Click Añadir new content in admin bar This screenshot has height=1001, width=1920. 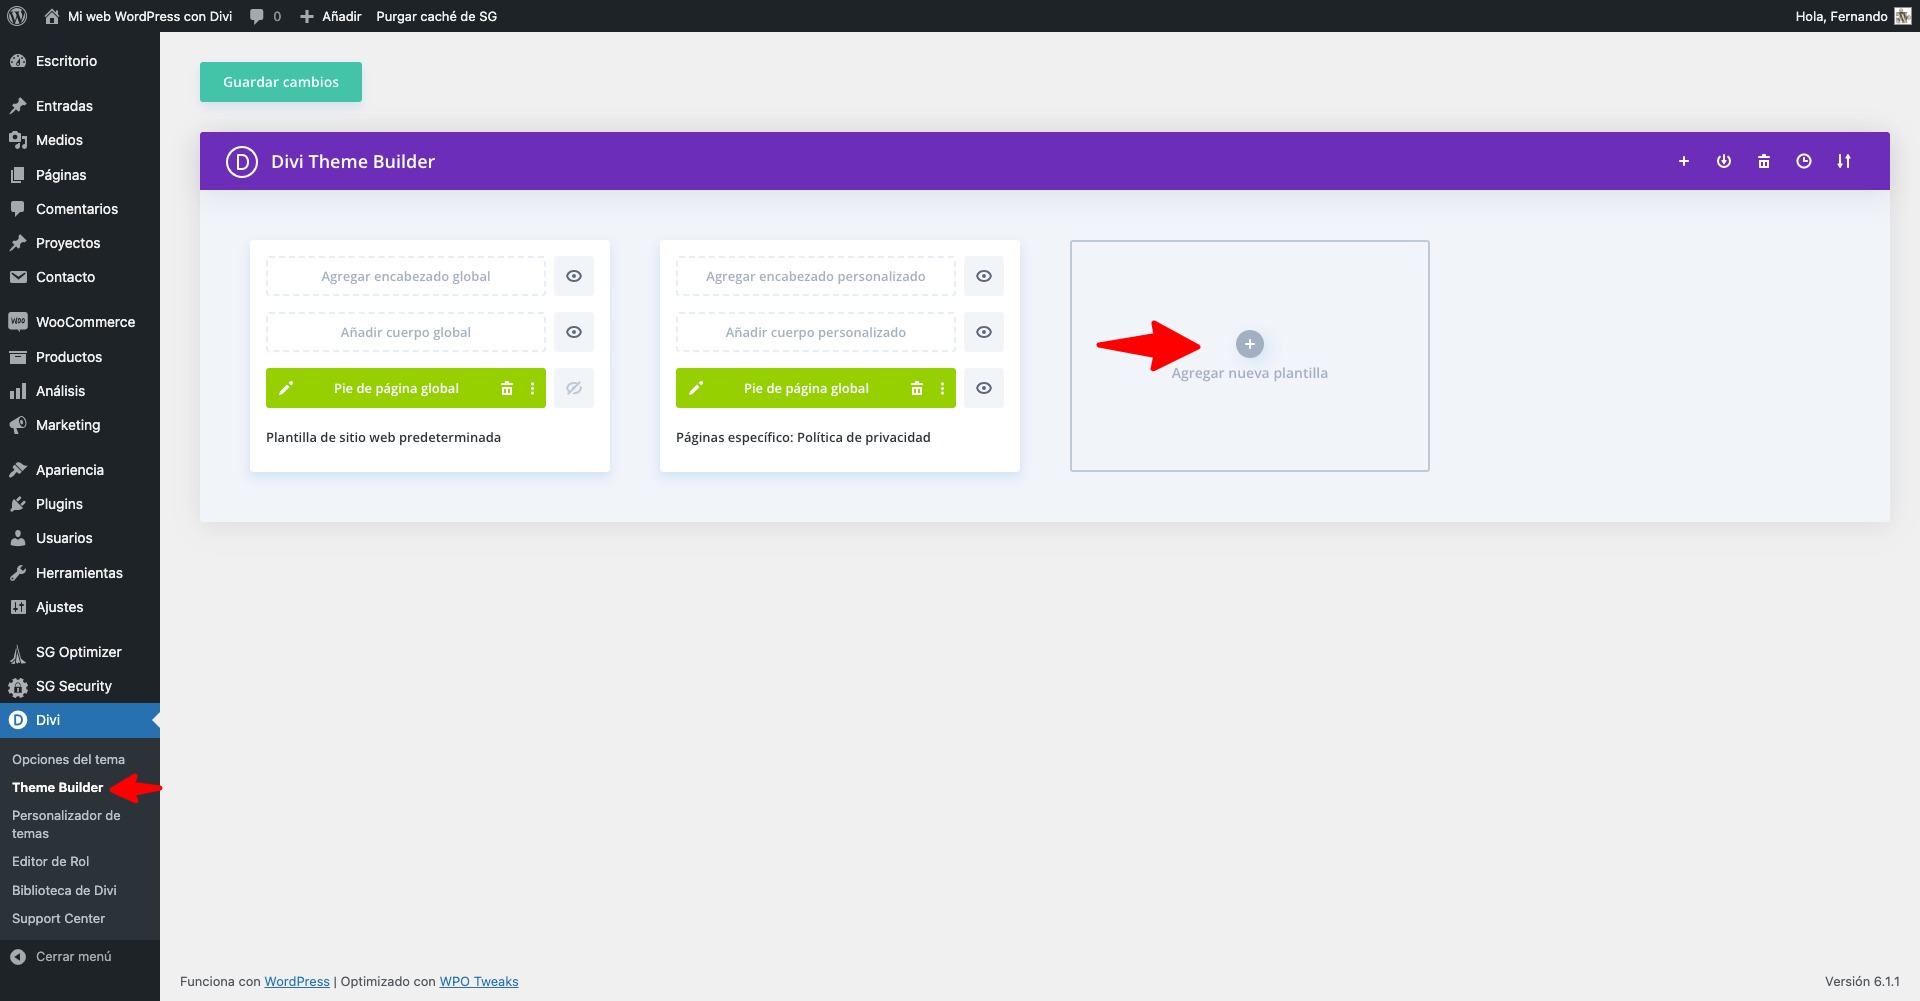(x=331, y=16)
